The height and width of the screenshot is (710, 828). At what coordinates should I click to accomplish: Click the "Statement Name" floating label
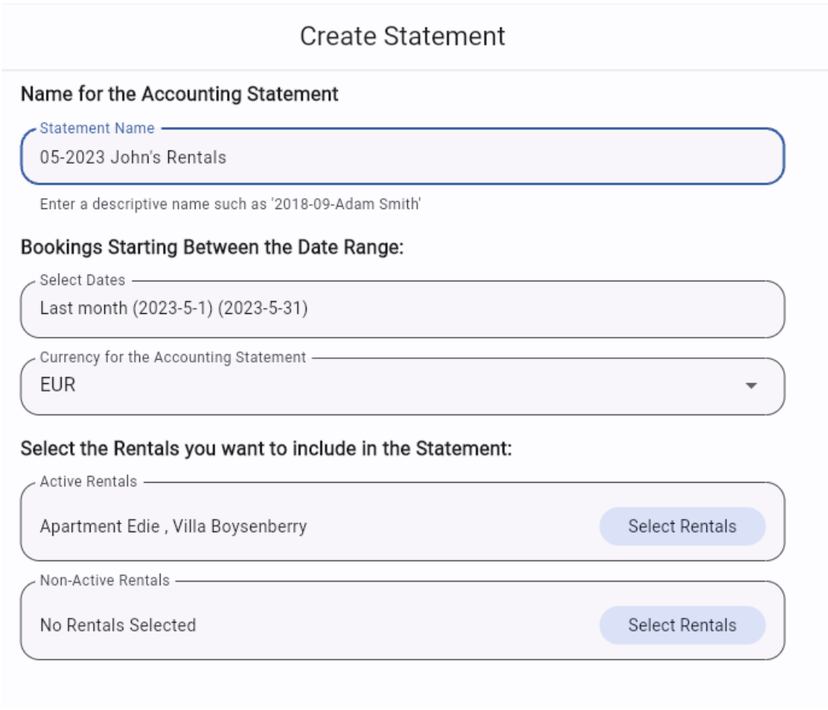(x=97, y=129)
